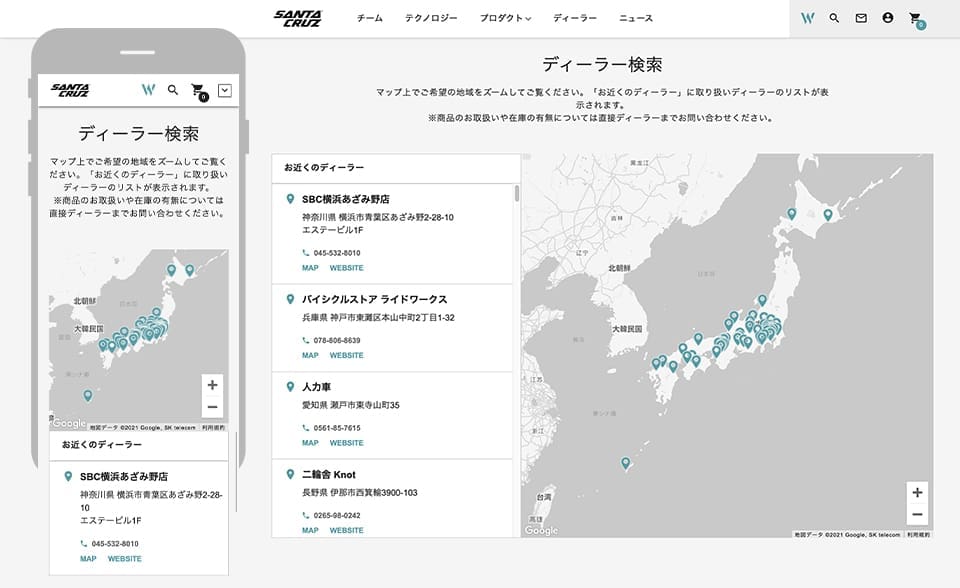Image resolution: width=960 pixels, height=588 pixels.
Task: Tap the cart icon in mobile preview
Action: click(199, 91)
